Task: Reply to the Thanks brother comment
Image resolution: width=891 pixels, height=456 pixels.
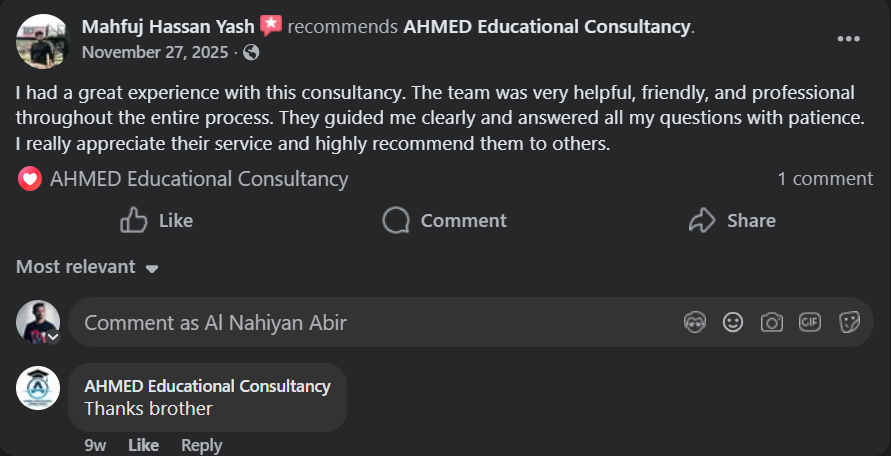Action: tap(201, 445)
